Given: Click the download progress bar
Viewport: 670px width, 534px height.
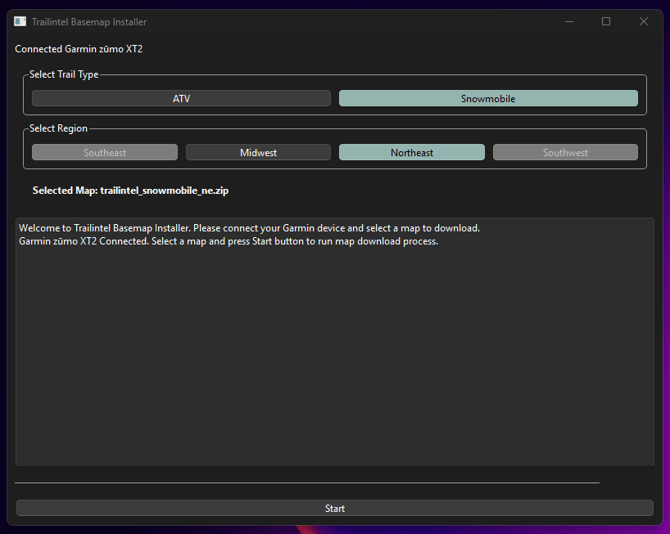Looking at the screenshot, I should coord(307,483).
